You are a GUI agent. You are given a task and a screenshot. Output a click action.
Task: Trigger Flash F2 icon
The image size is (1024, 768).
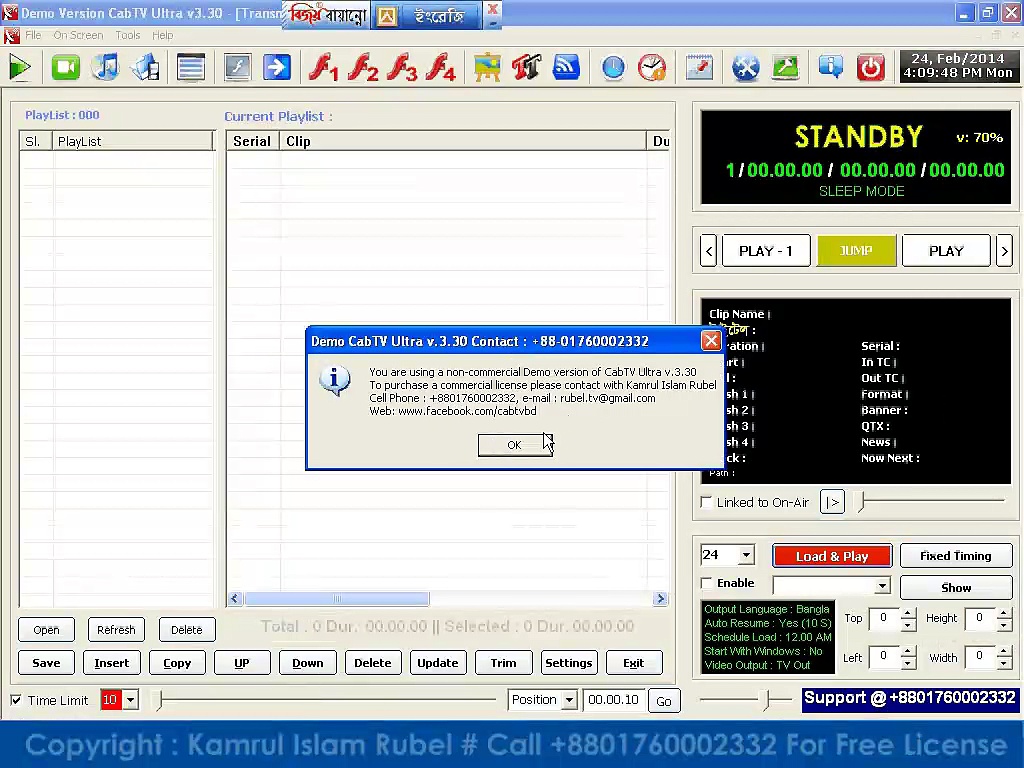point(364,67)
